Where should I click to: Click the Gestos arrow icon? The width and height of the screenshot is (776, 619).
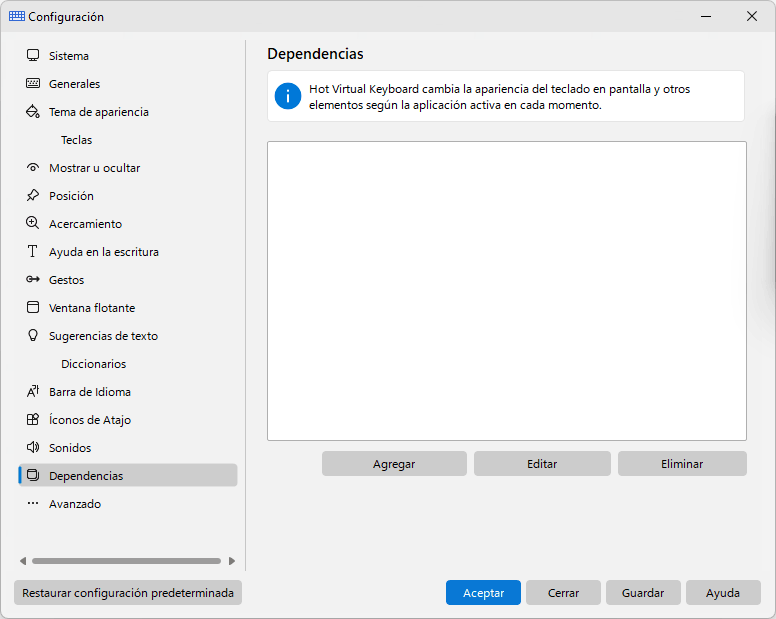pos(33,279)
